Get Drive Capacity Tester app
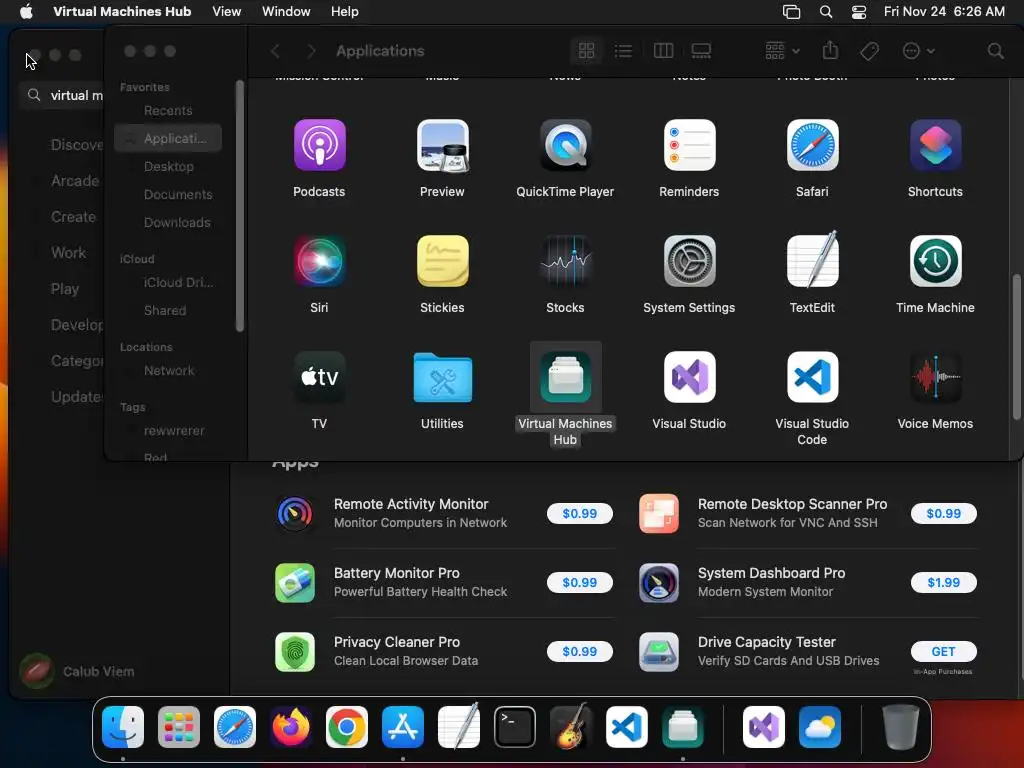The width and height of the screenshot is (1024, 768). 943,652
